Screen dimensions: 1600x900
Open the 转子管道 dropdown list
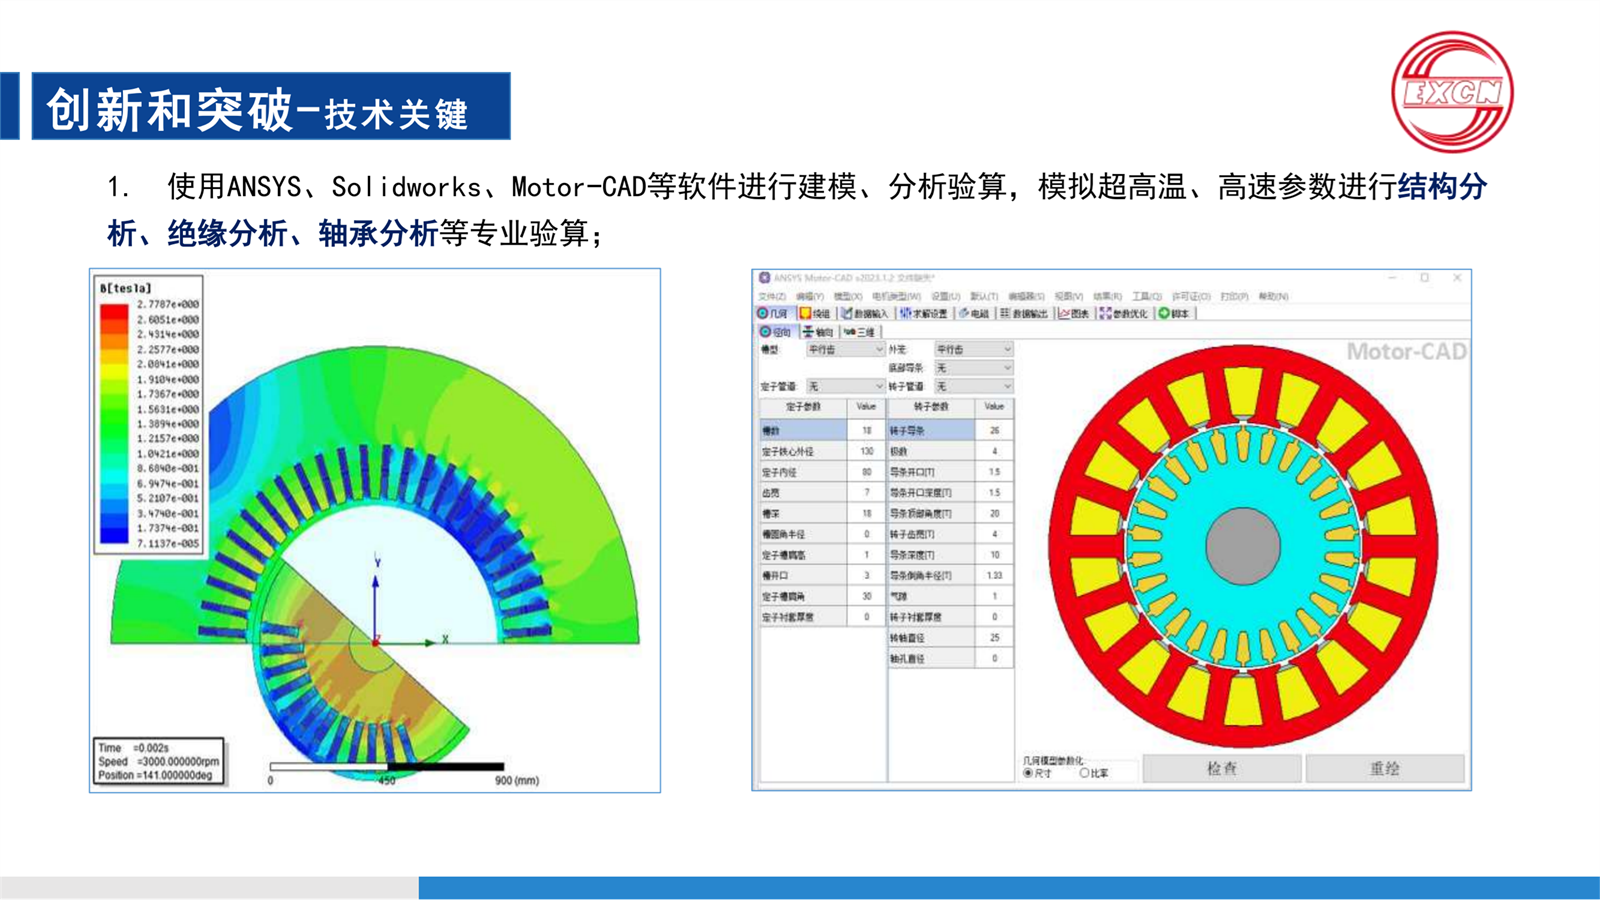click(x=972, y=387)
